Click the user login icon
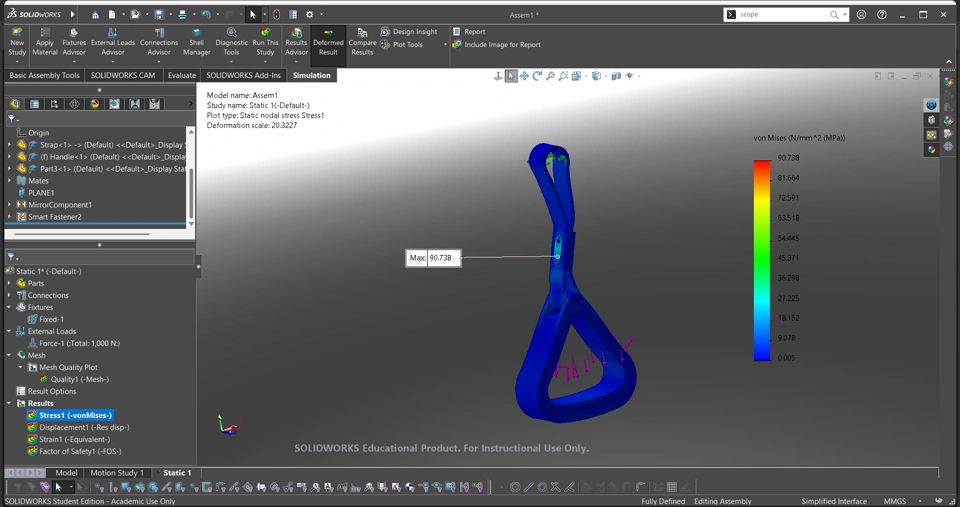The height and width of the screenshot is (507, 960). click(x=861, y=15)
